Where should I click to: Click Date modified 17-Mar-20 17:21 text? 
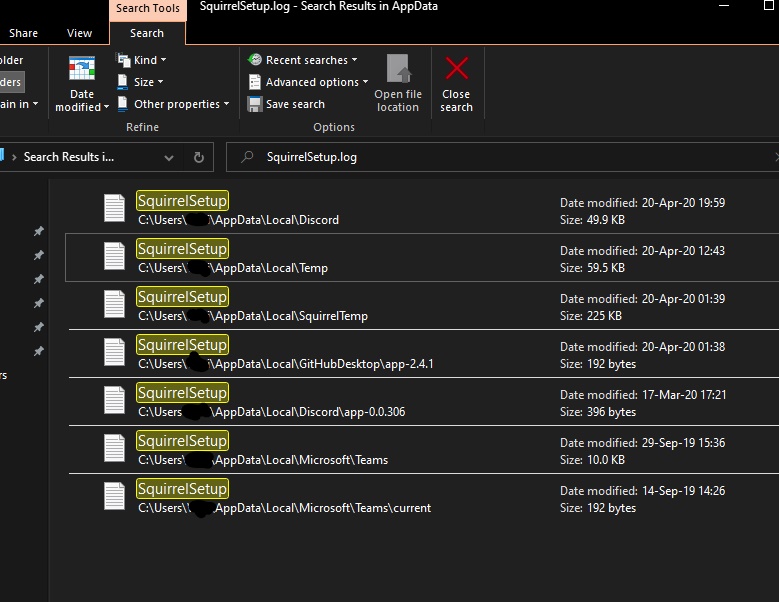(x=643, y=395)
